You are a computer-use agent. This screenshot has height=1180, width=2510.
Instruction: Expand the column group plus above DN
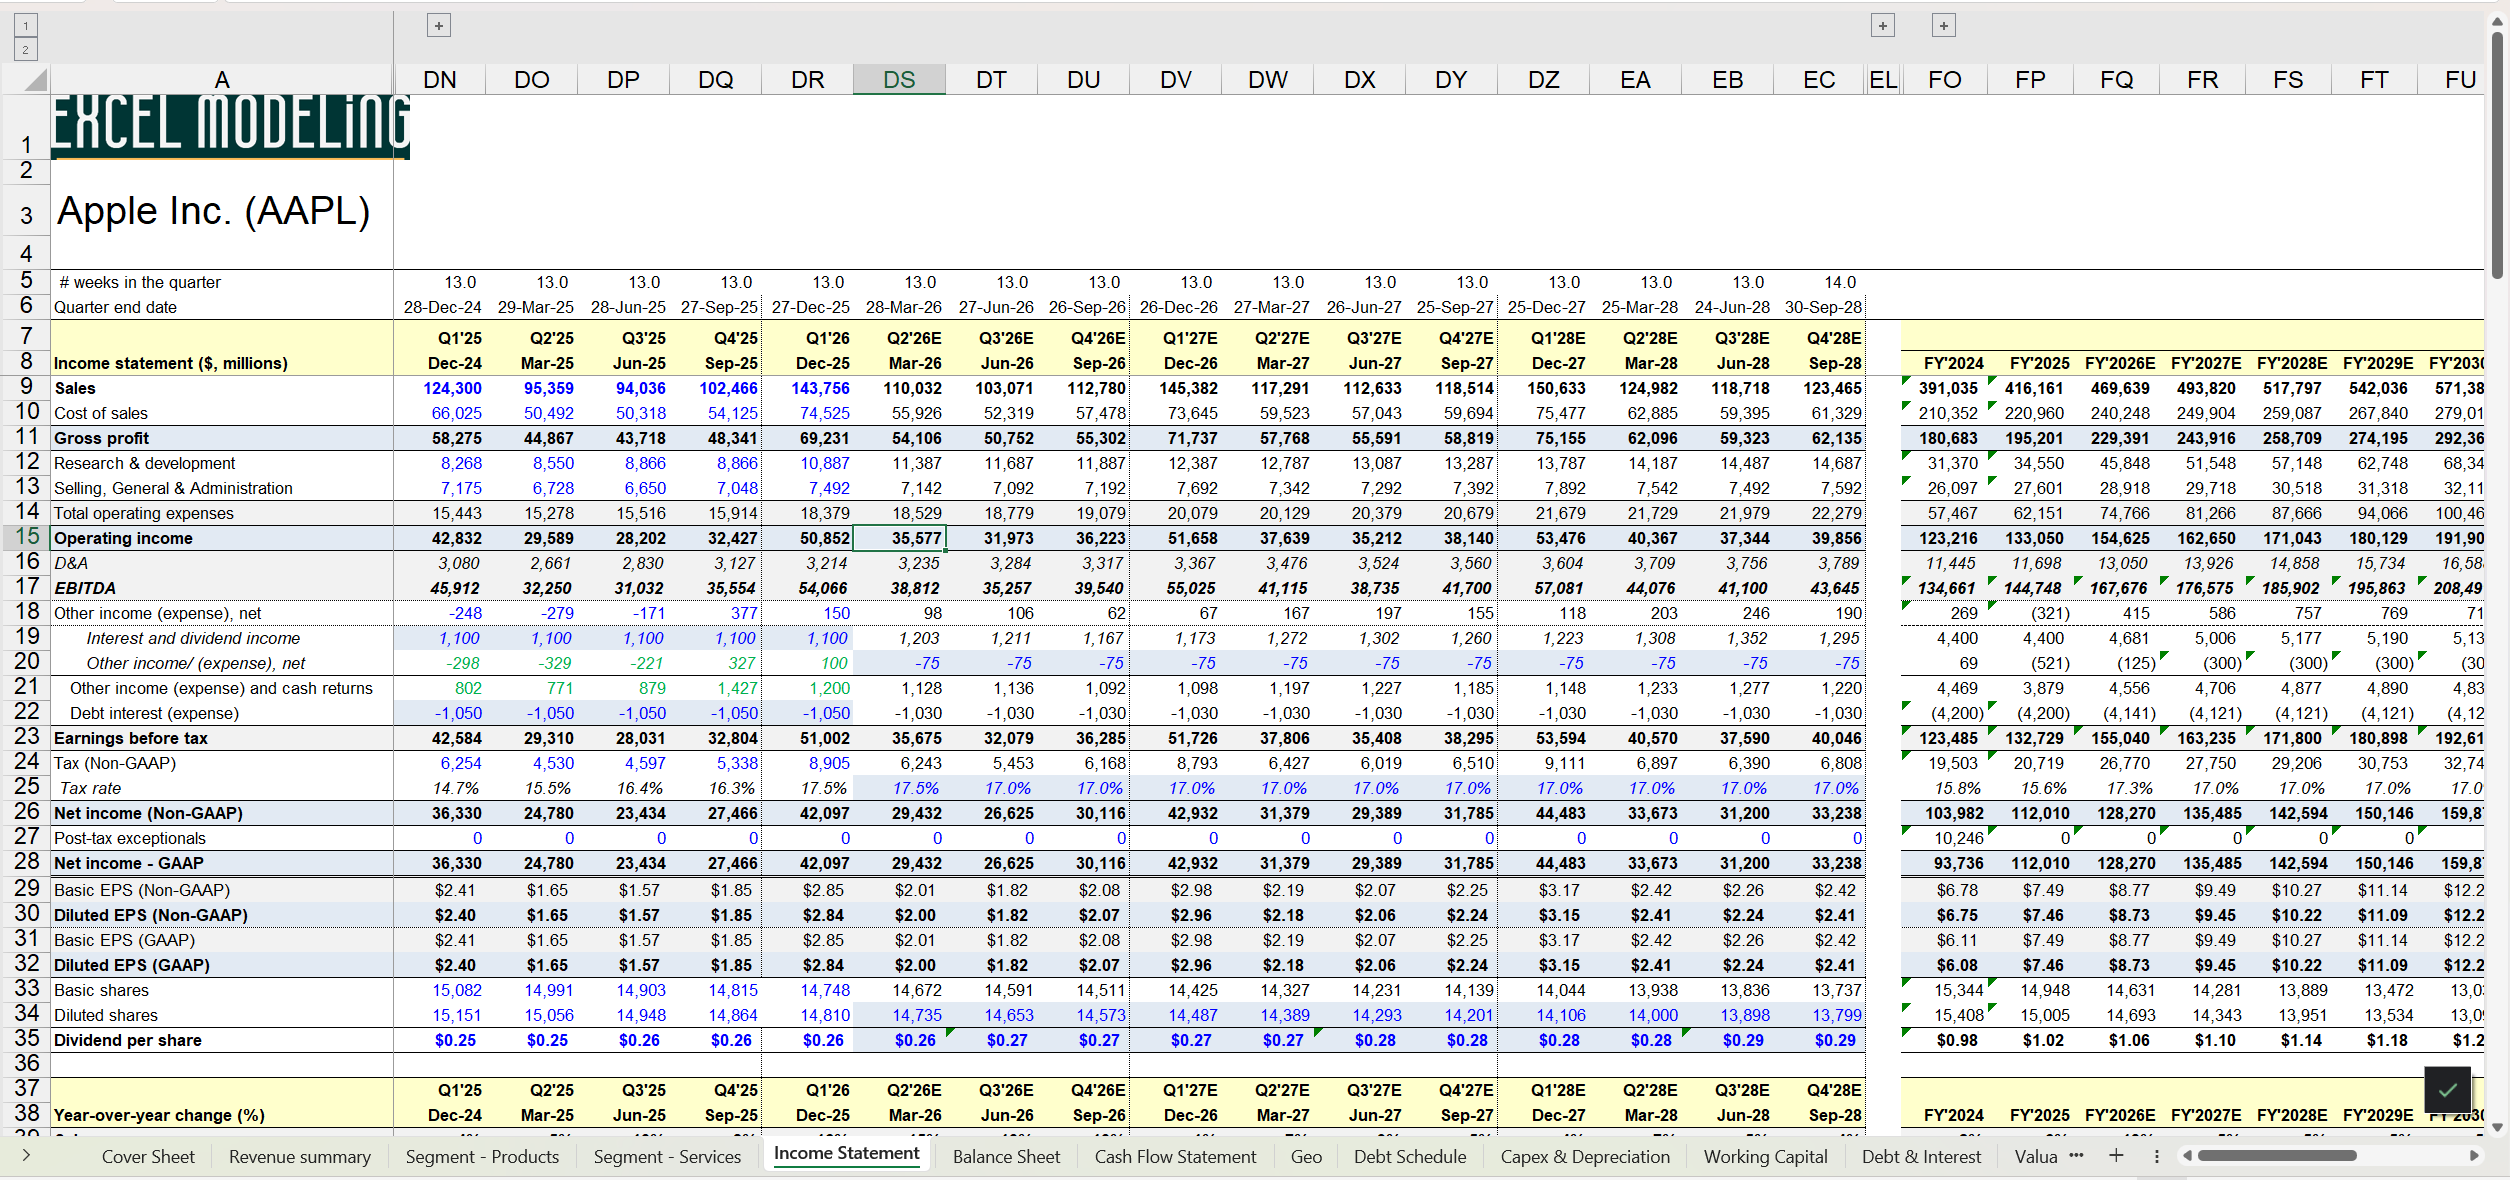tap(439, 25)
